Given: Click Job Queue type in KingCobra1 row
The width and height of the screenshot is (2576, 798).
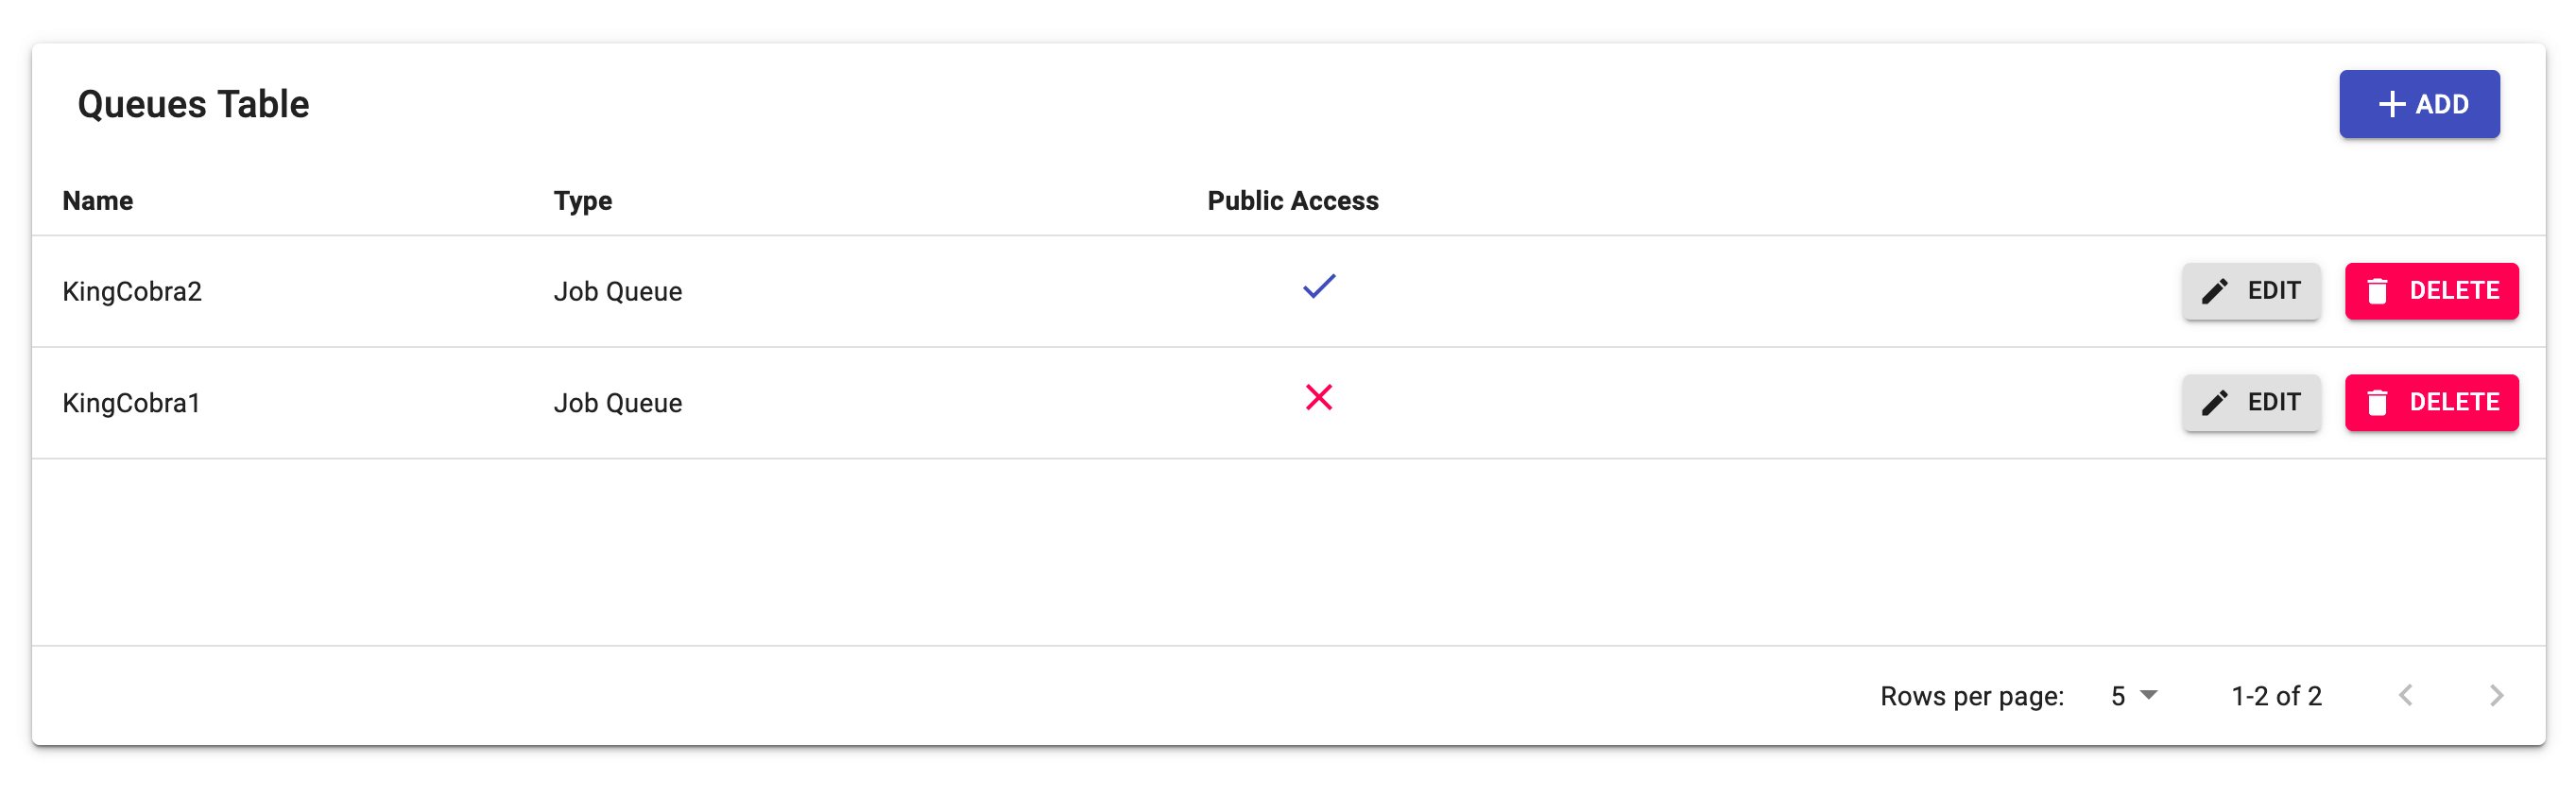Looking at the screenshot, I should [x=618, y=404].
